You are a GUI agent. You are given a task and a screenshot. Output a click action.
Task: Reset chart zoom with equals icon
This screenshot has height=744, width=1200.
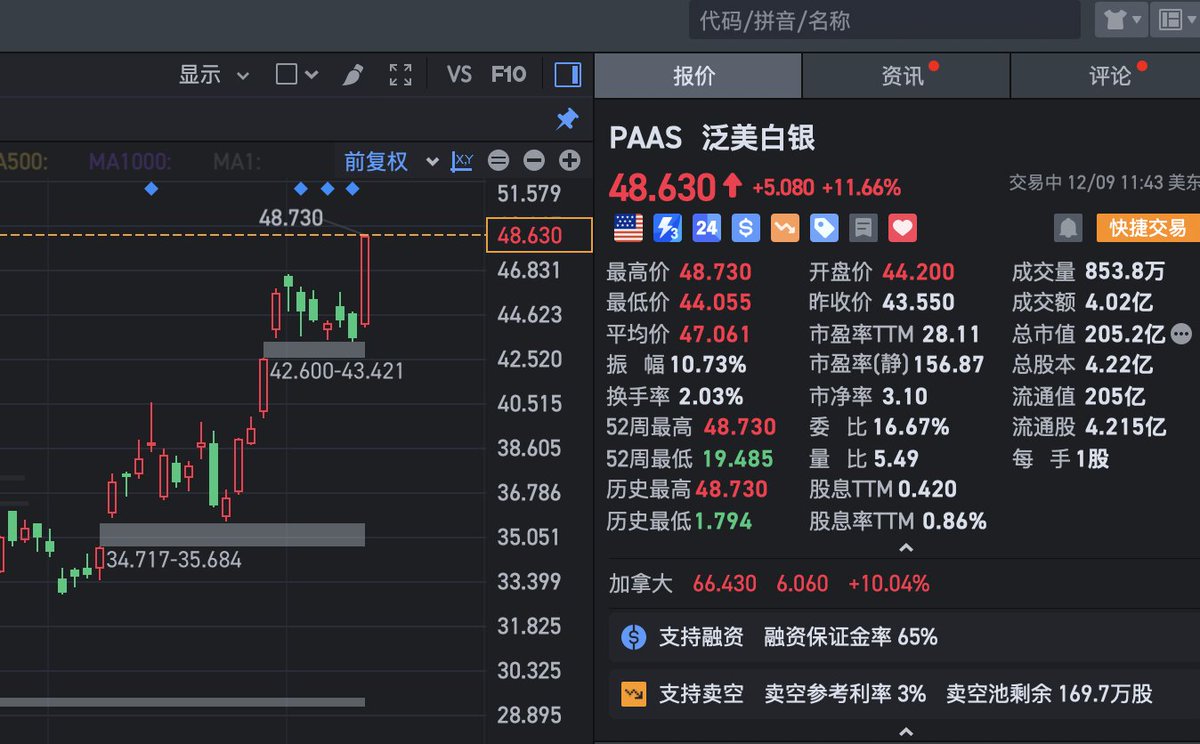498,161
